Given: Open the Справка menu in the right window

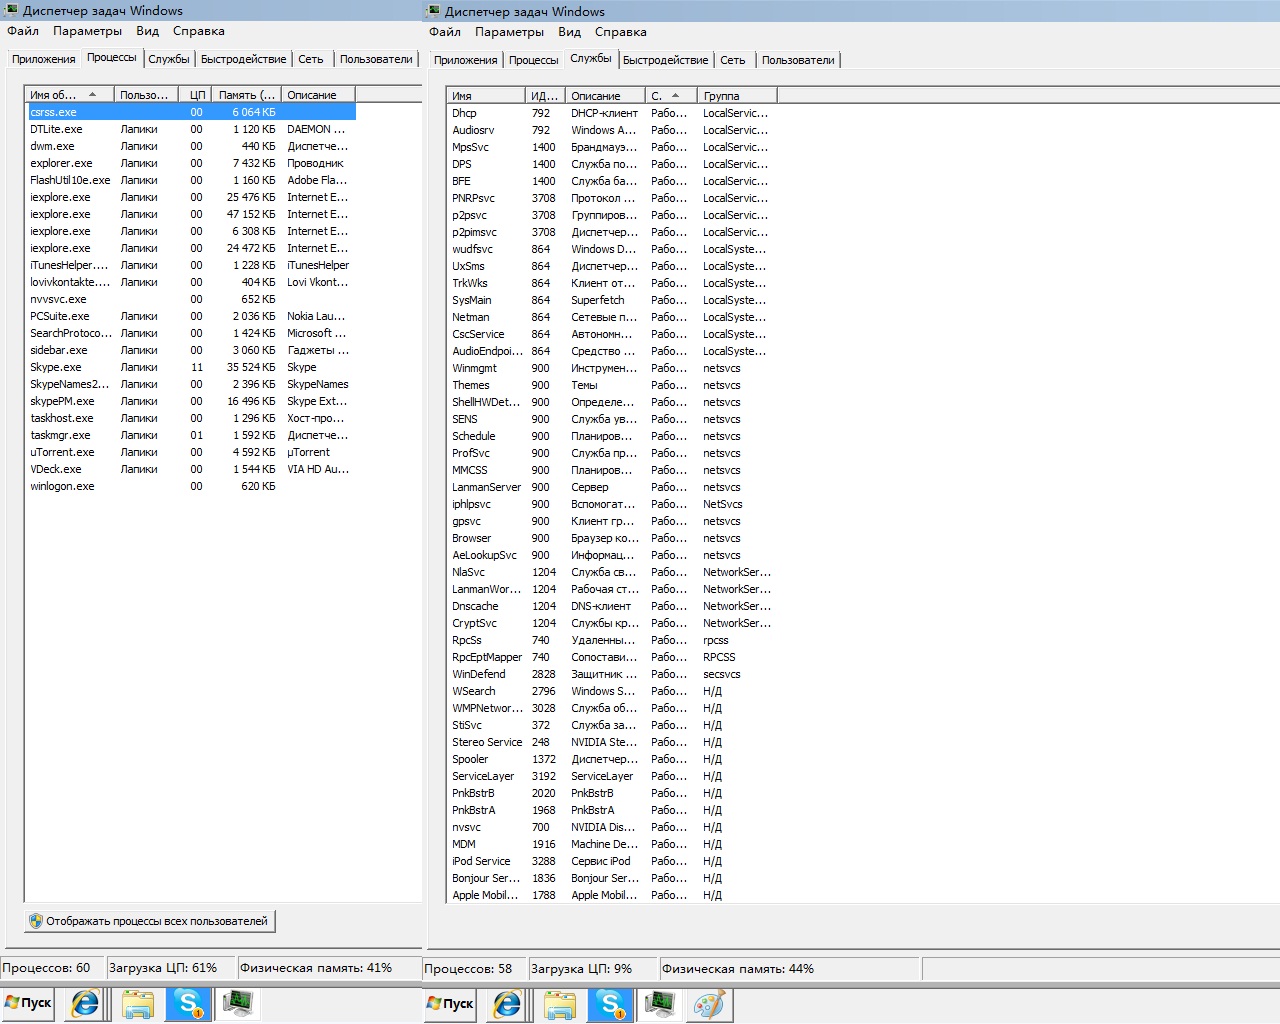Looking at the screenshot, I should (620, 32).
